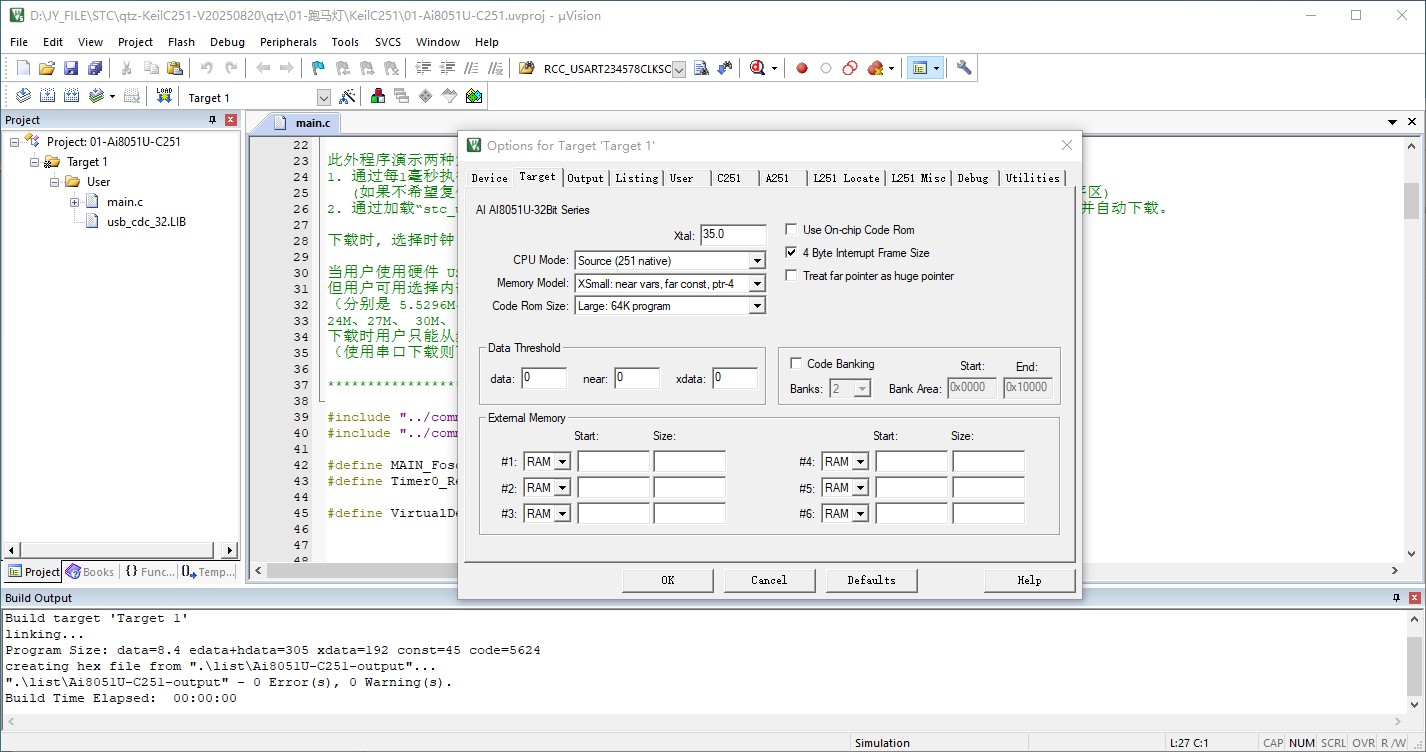Enable the Code Banking checkbox
The width and height of the screenshot is (1426, 752).
click(796, 364)
